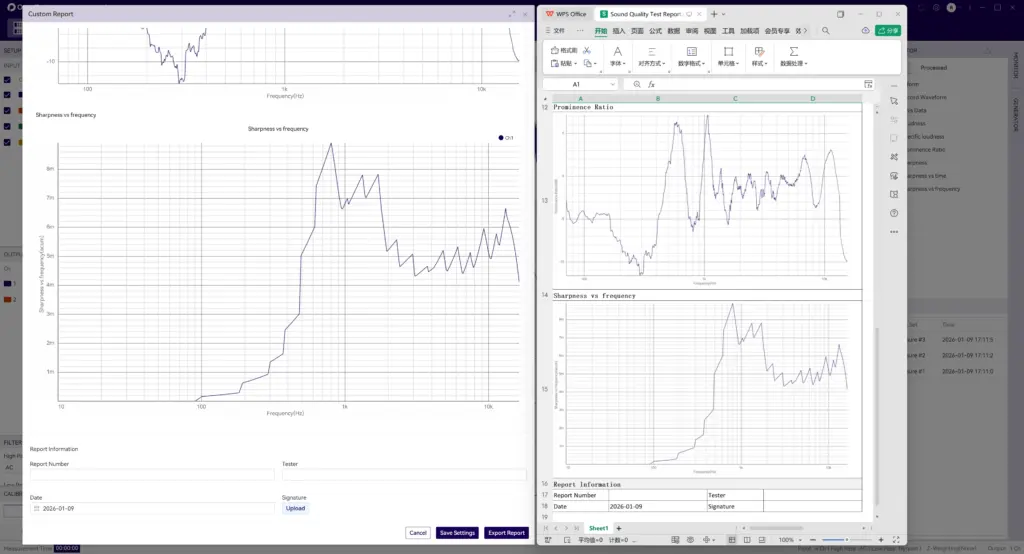Select the Sheet1 tab

pyautogui.click(x=598, y=528)
